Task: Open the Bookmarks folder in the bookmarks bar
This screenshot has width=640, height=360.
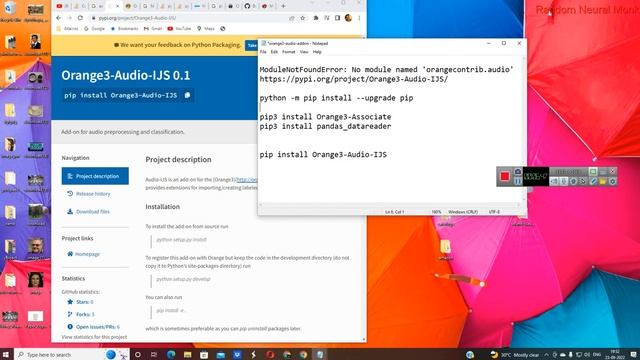Action: point(124,29)
